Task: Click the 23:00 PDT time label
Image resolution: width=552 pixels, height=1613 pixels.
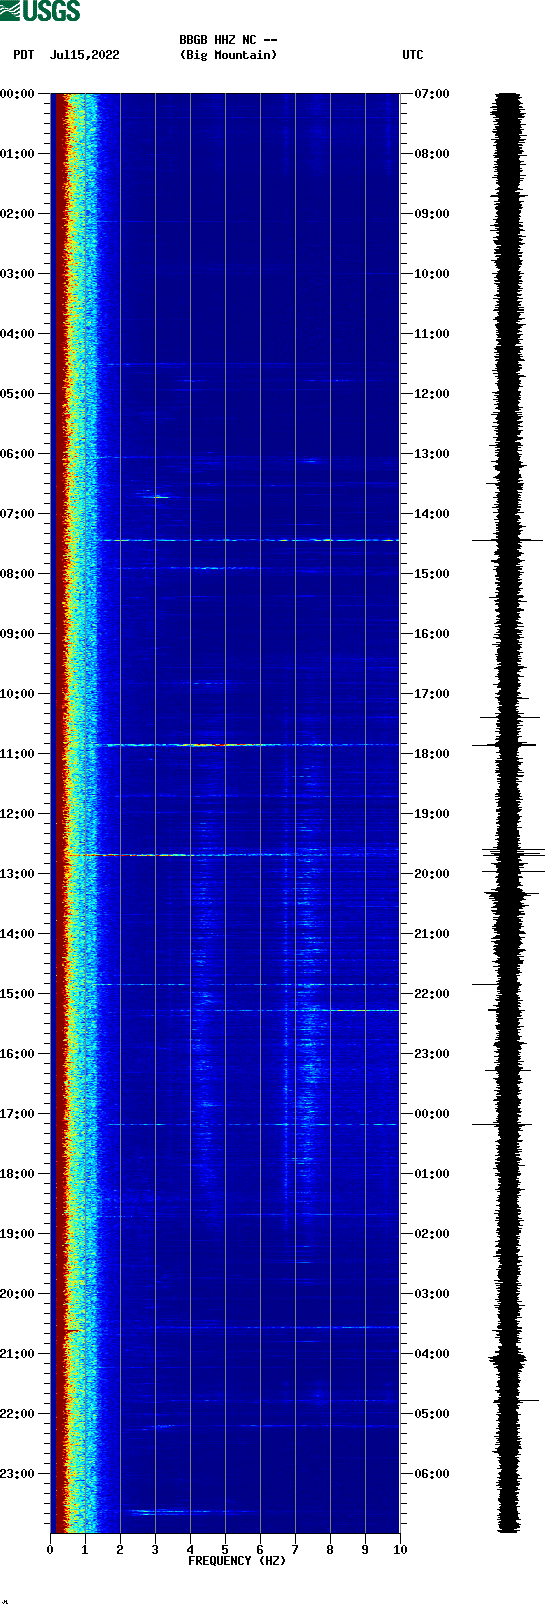Action: pos(18,1474)
